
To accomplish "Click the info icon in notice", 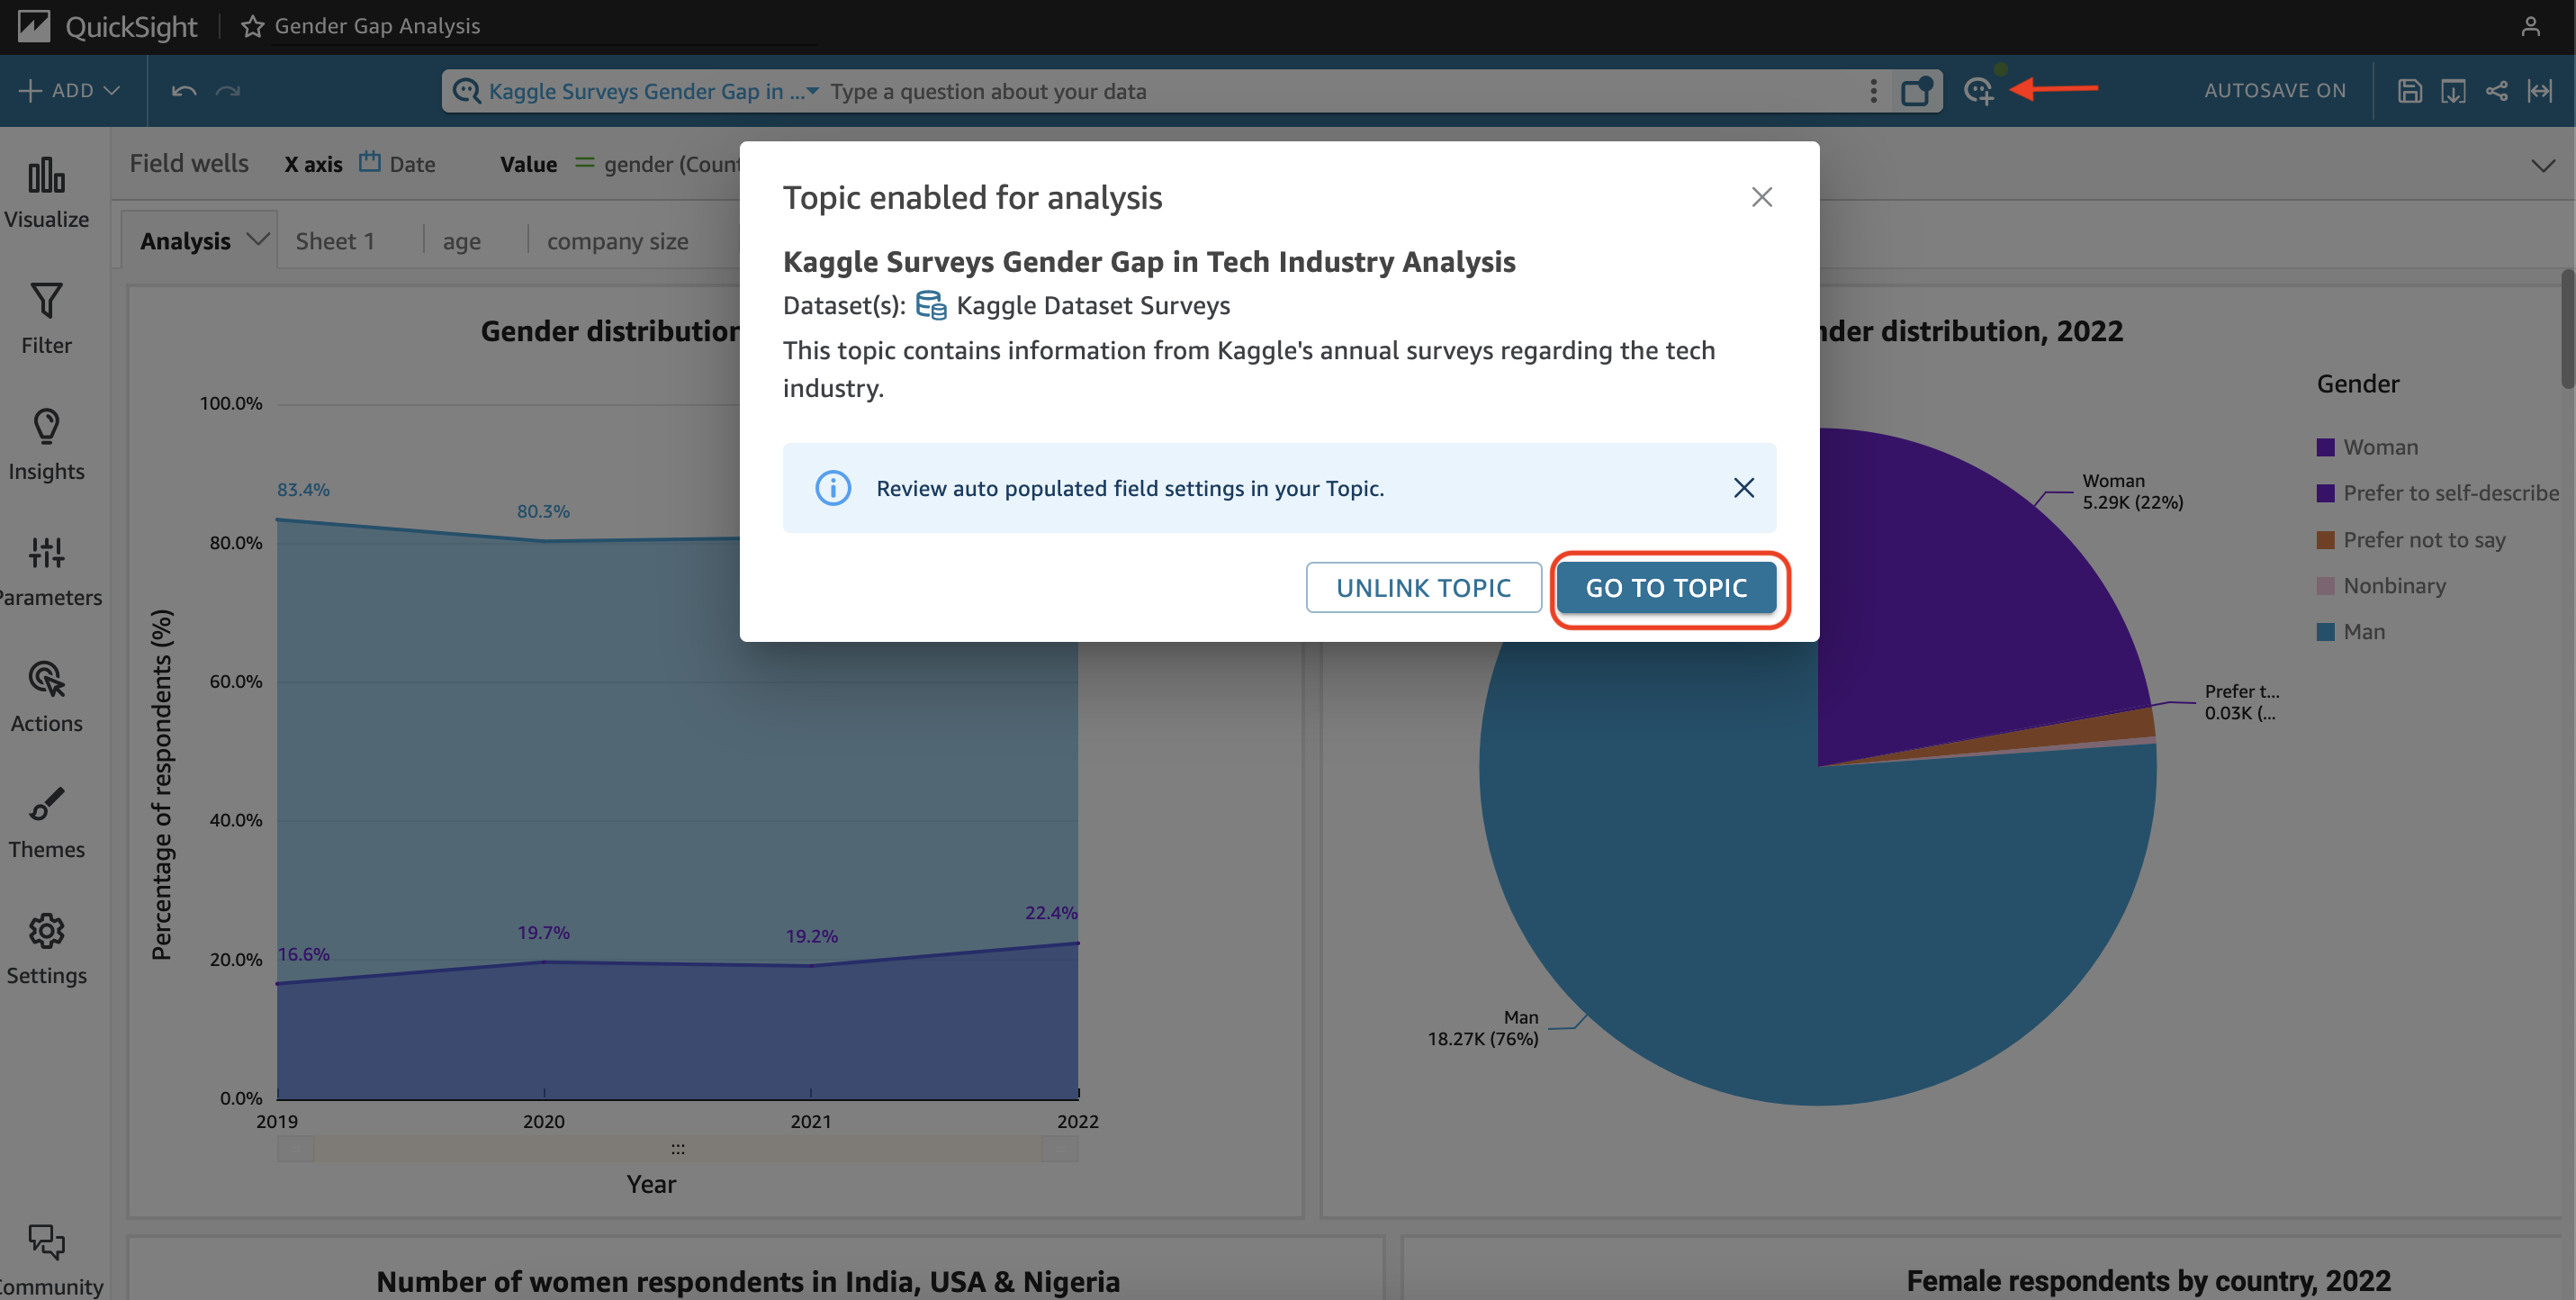I will tap(833, 488).
